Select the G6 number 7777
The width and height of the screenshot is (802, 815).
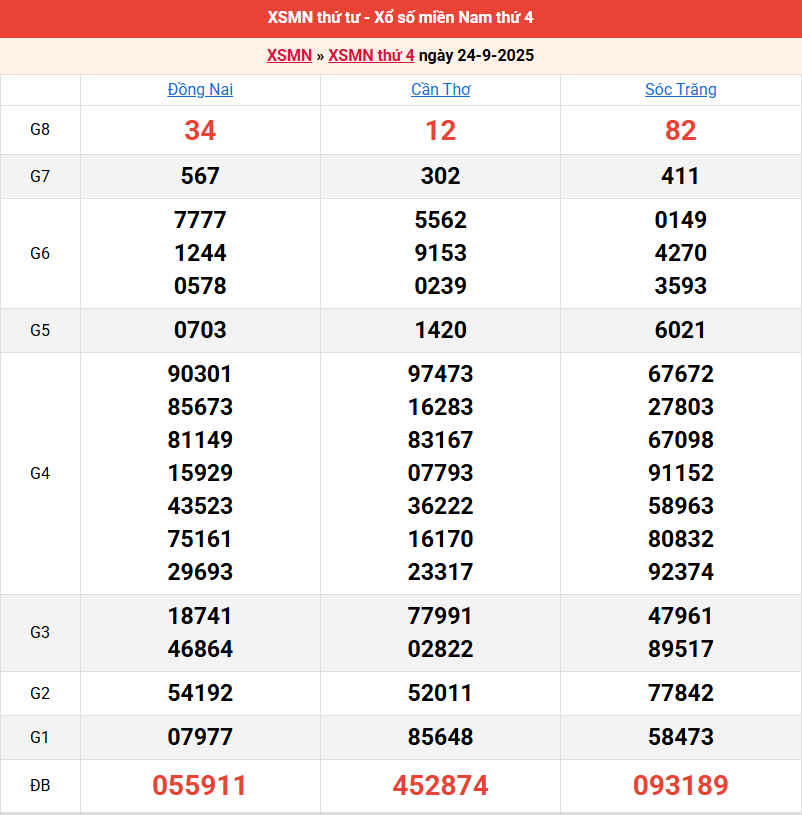coord(200,220)
